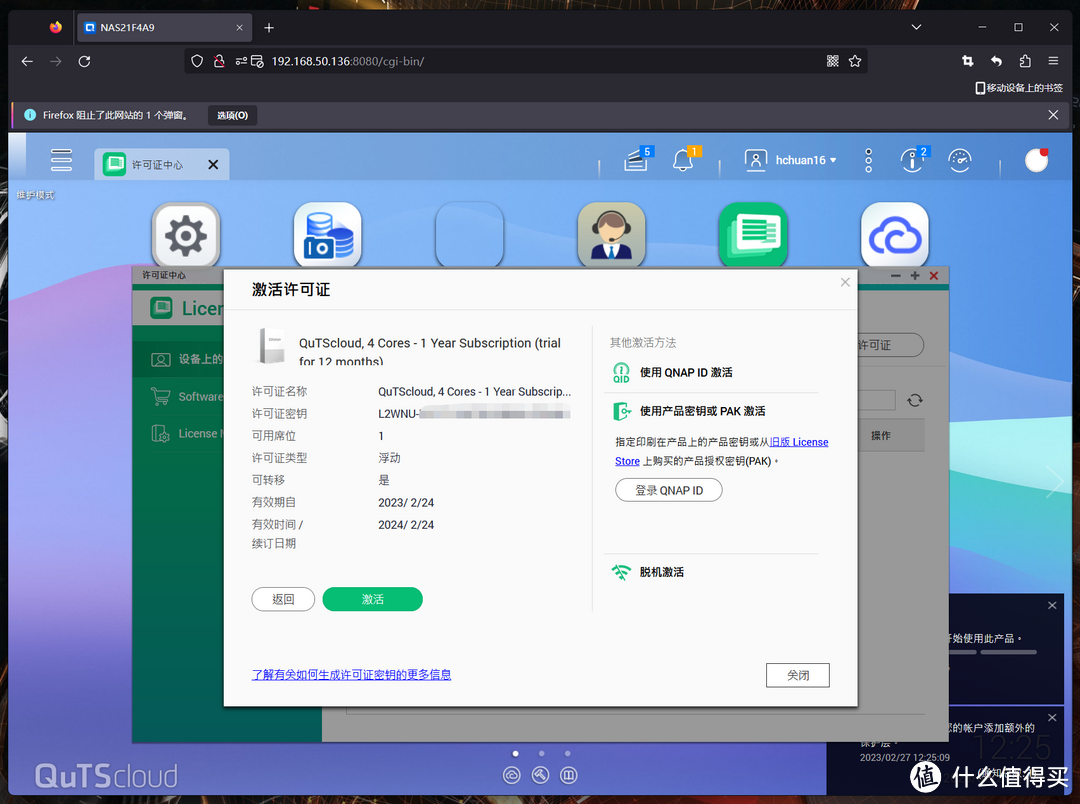Open 移动设备上的书签 bookmarks folder
Screen dimensions: 1080x804
pyautogui.click(x=1019, y=87)
